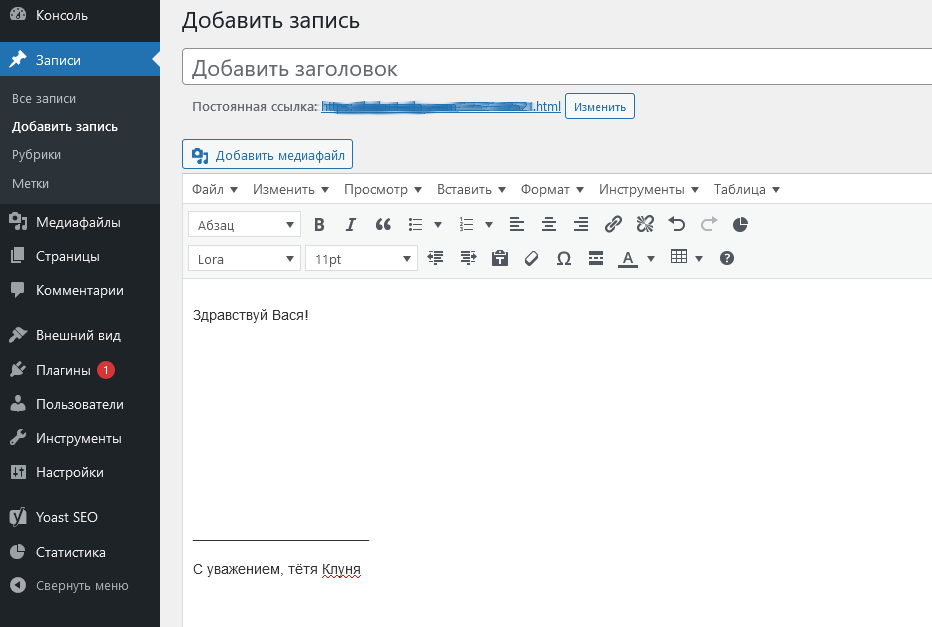Click the Изменить permalink button
The image size is (932, 627).
point(600,107)
